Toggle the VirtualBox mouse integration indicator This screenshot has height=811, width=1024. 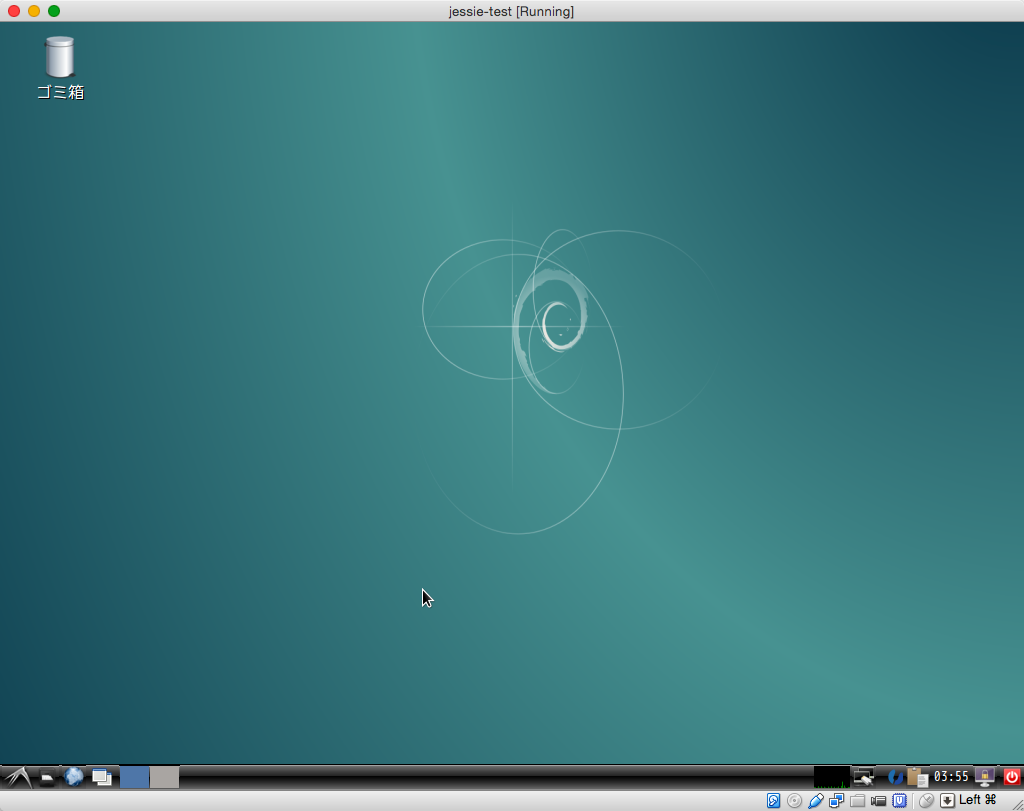coord(926,801)
